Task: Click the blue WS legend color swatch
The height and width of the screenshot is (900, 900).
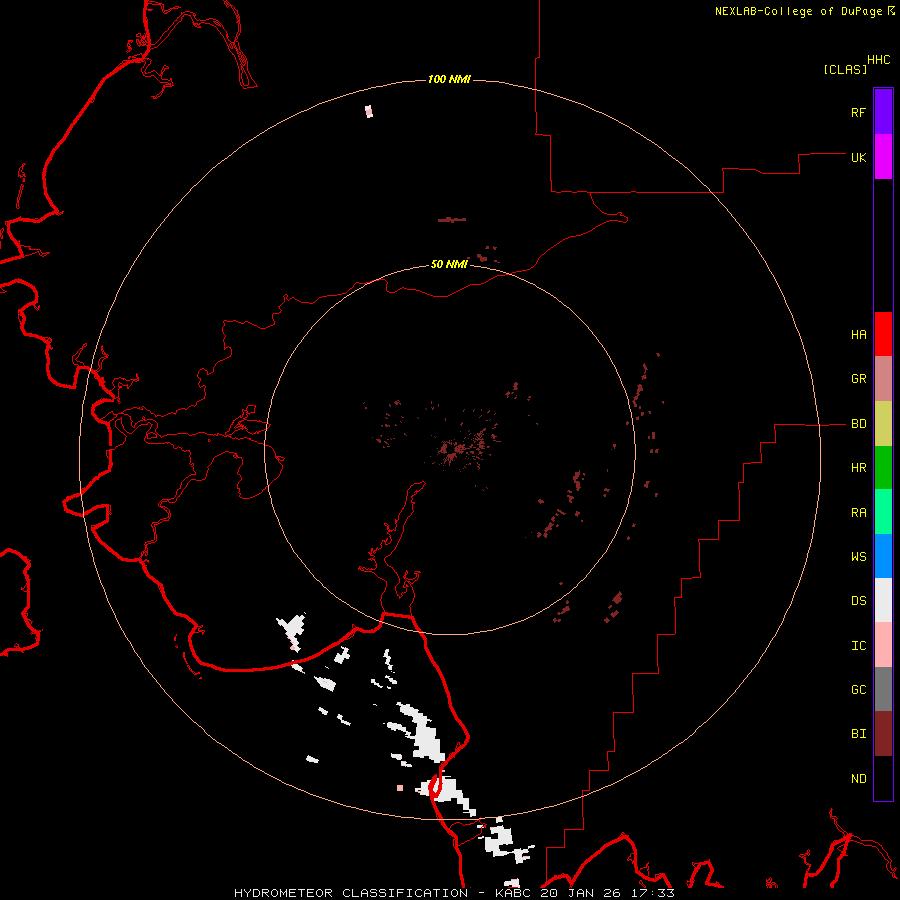Action: (x=883, y=556)
